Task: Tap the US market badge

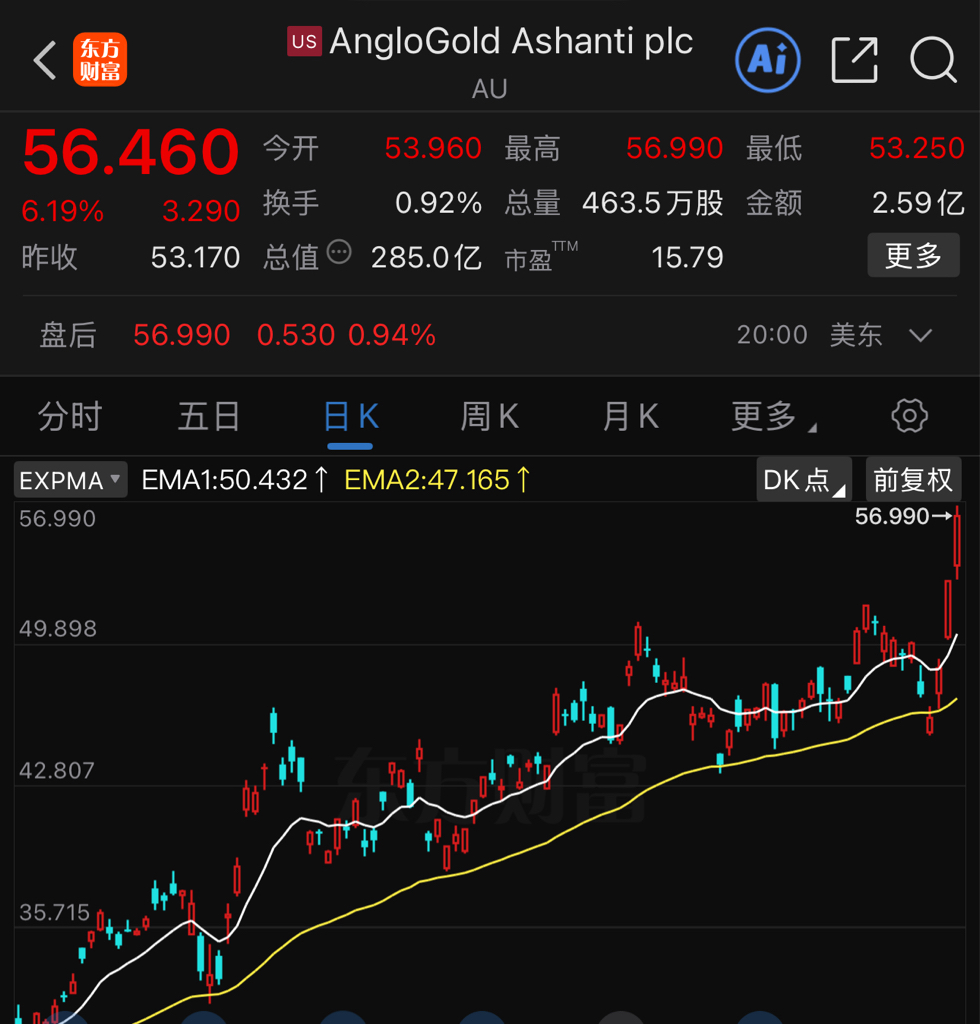Action: pyautogui.click(x=304, y=41)
